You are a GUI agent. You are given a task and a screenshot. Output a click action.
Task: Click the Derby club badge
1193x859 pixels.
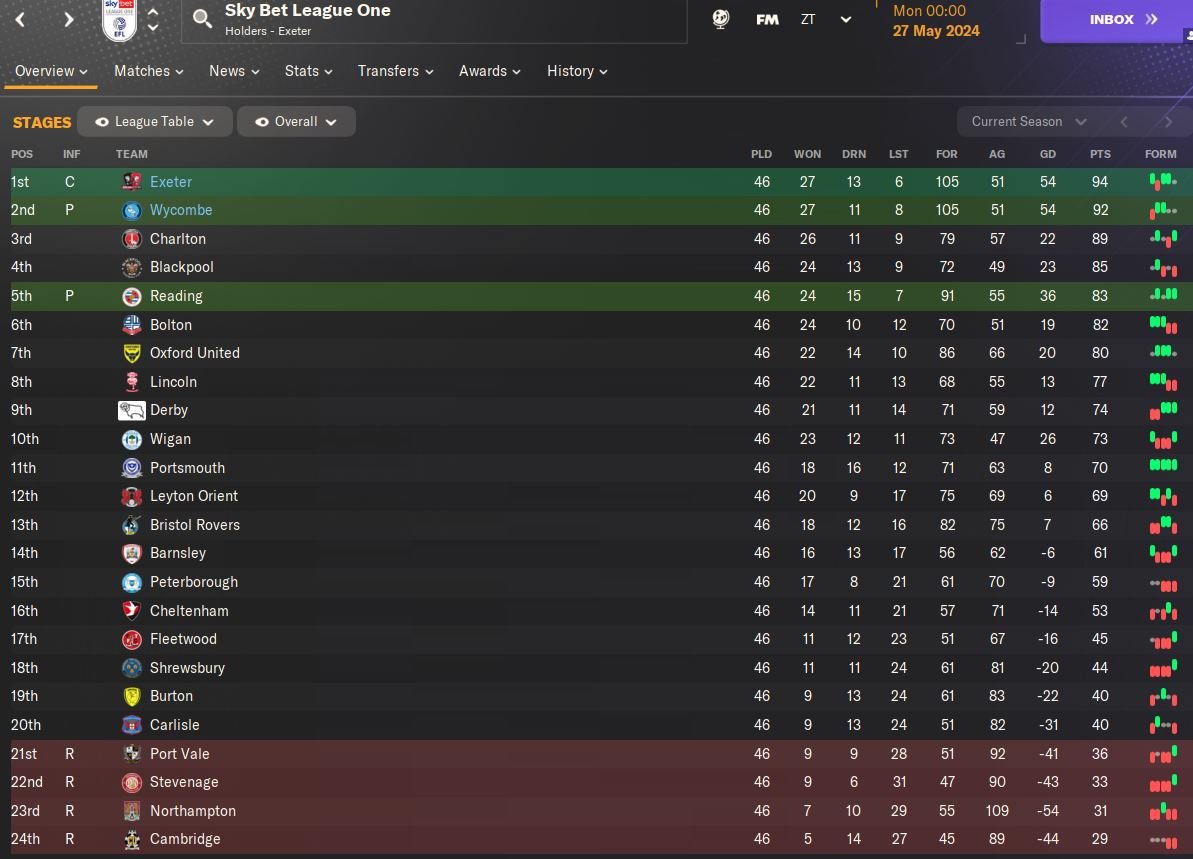pyautogui.click(x=132, y=410)
